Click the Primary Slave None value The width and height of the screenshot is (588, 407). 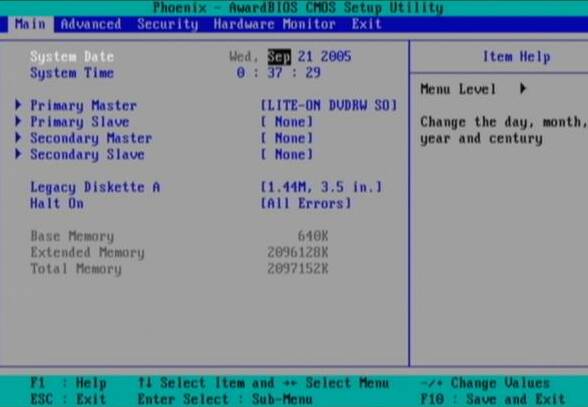tap(286, 122)
